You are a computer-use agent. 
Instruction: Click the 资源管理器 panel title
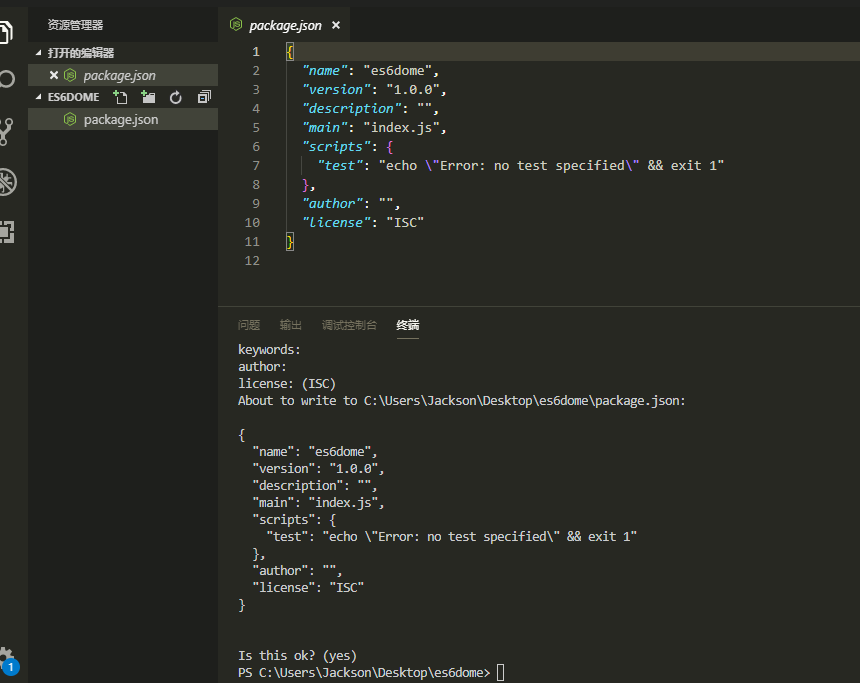[x=76, y=25]
